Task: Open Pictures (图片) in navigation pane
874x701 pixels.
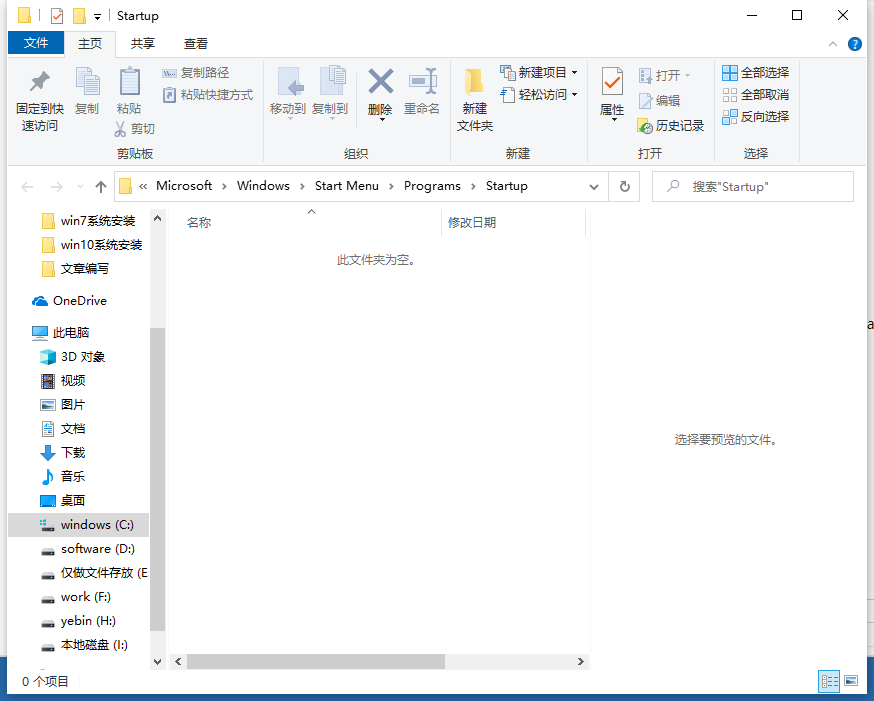Action: (64, 405)
